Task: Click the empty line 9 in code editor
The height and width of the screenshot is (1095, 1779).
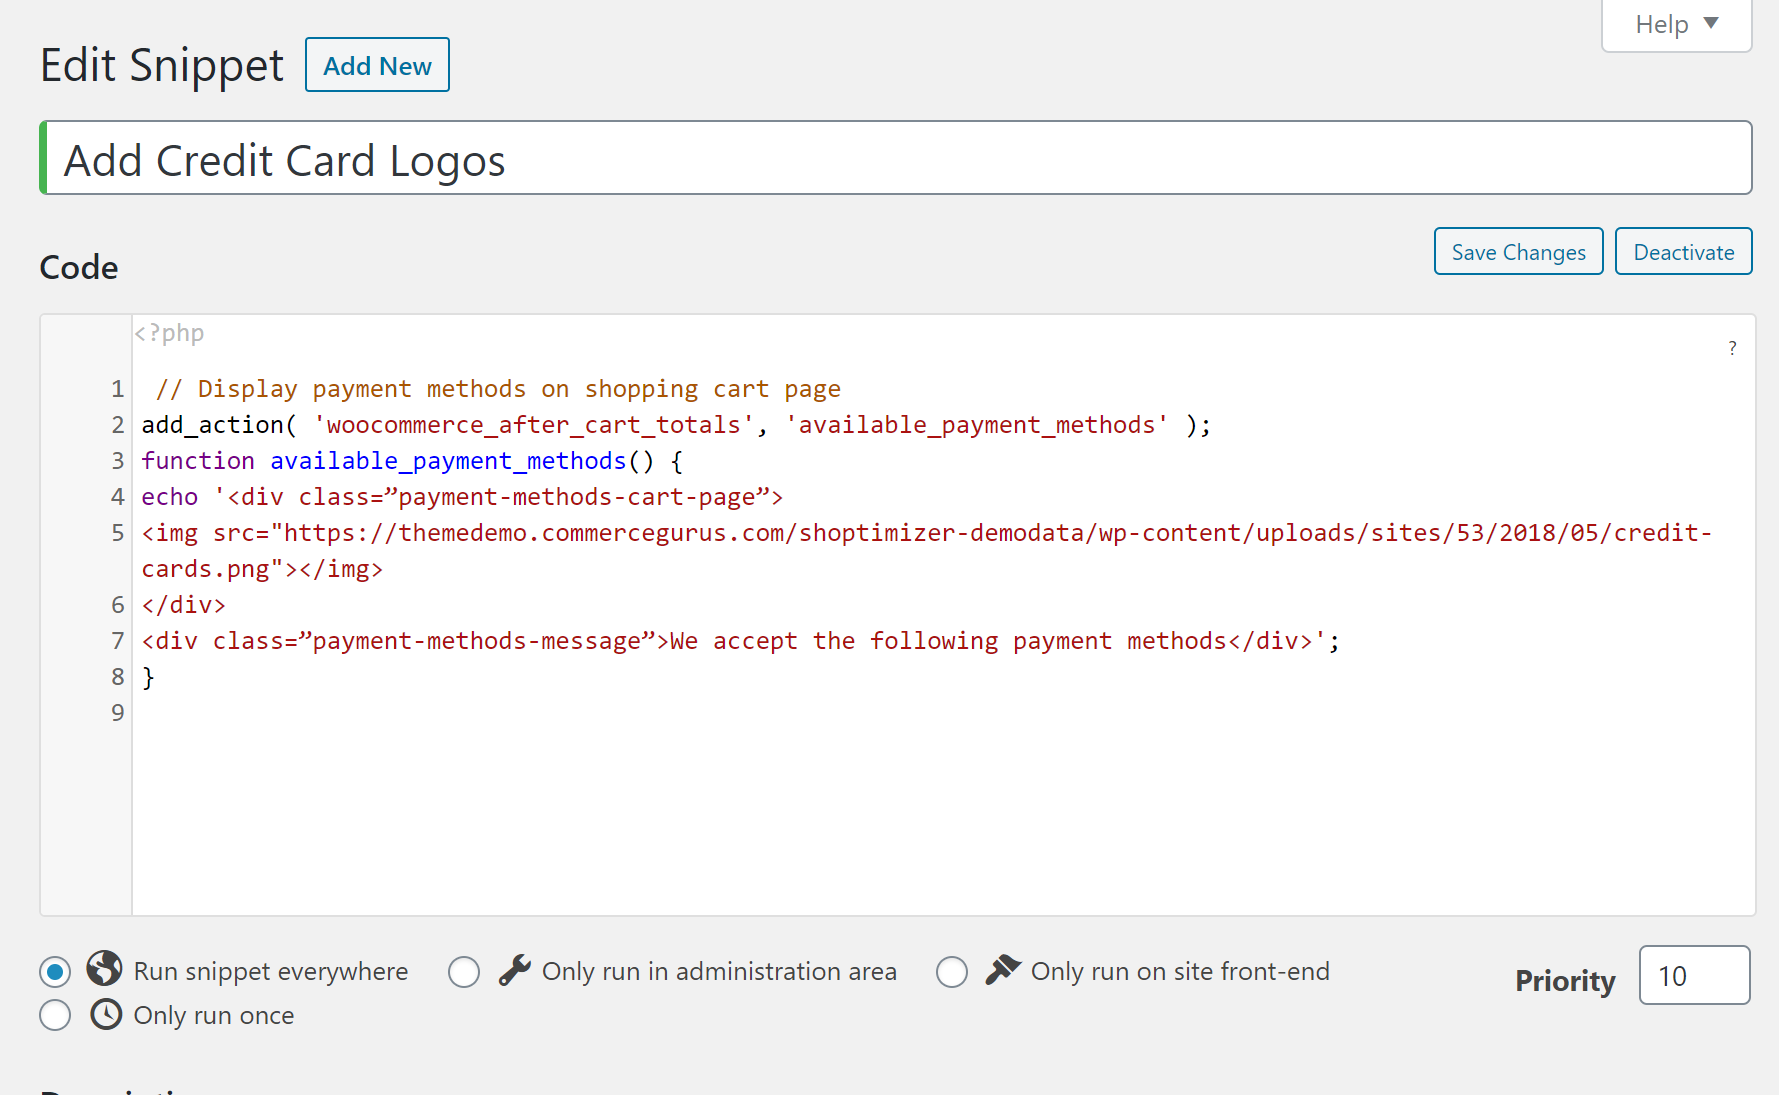Action: (x=600, y=713)
